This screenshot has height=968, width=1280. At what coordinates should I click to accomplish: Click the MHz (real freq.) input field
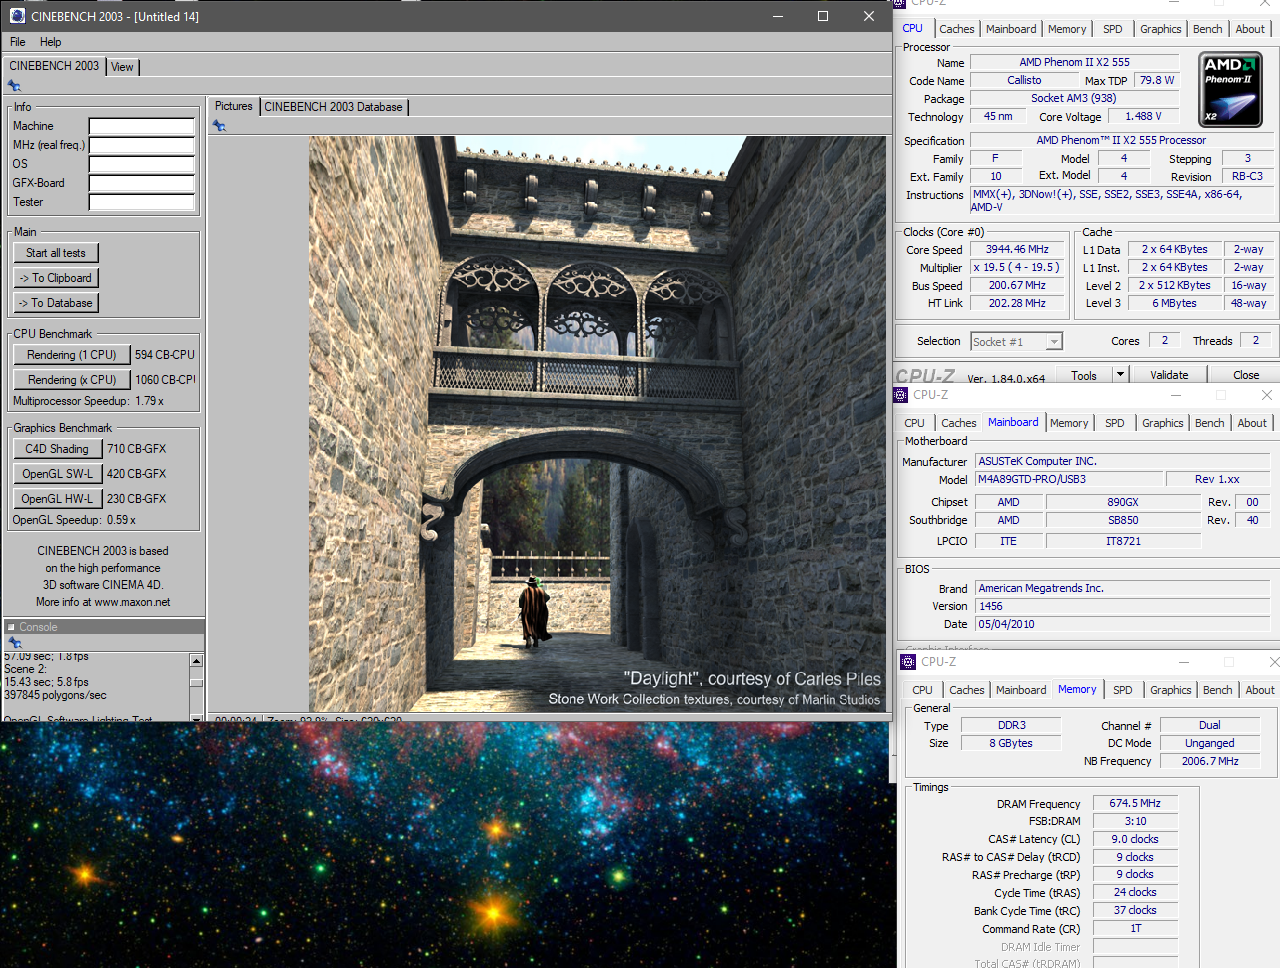pos(142,145)
